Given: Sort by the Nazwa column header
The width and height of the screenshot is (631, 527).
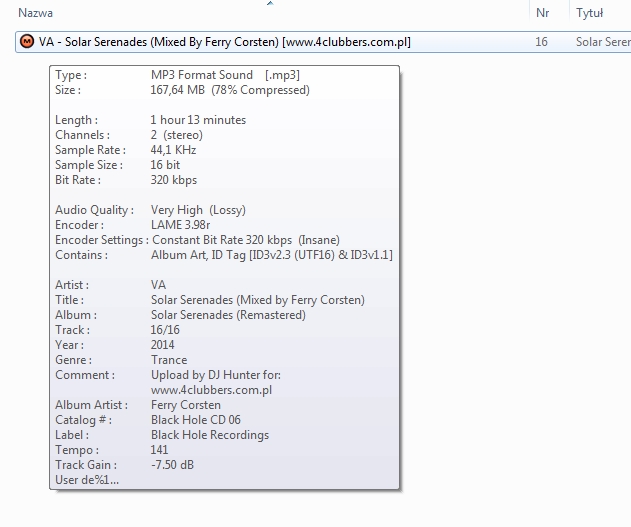Looking at the screenshot, I should pyautogui.click(x=35, y=13).
